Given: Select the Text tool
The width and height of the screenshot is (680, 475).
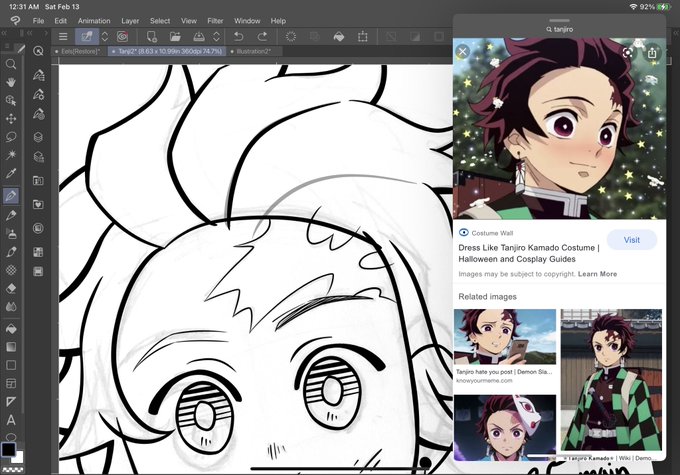Looking at the screenshot, I should point(11,420).
